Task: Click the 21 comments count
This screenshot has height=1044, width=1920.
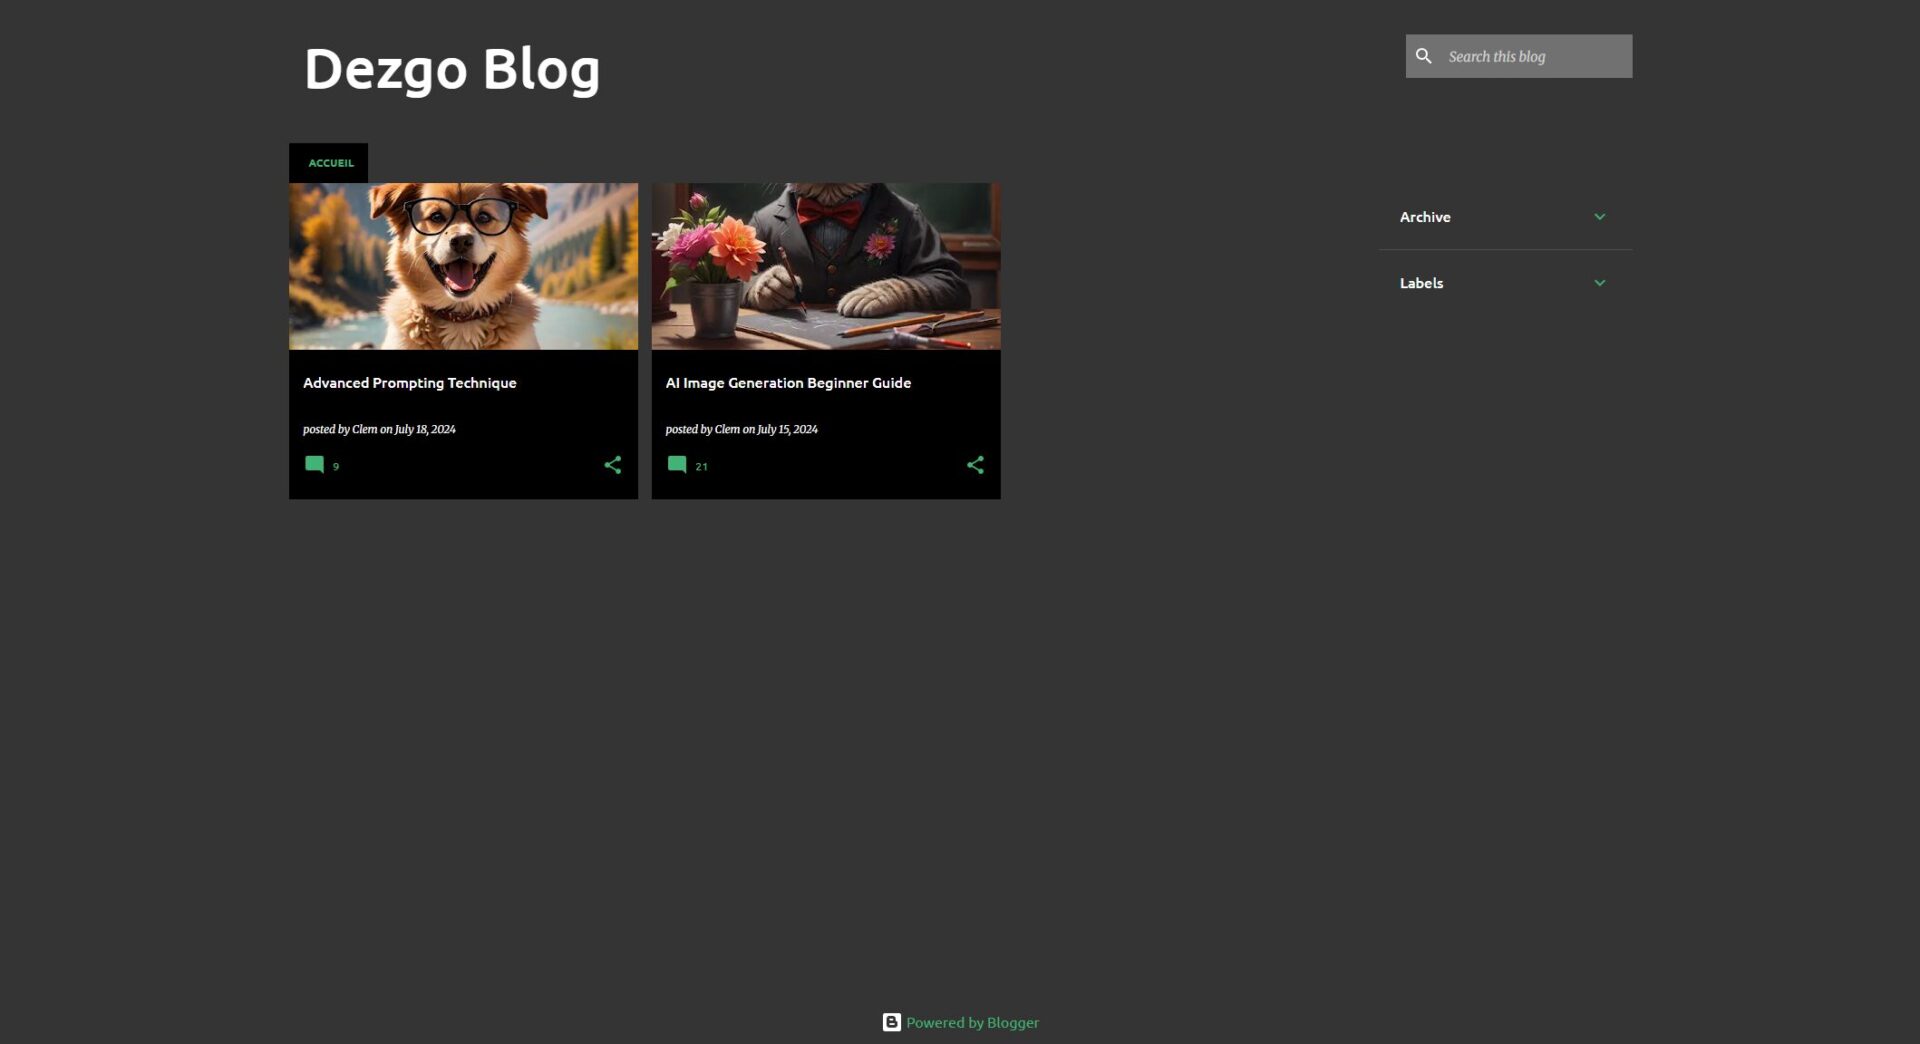Action: point(701,467)
